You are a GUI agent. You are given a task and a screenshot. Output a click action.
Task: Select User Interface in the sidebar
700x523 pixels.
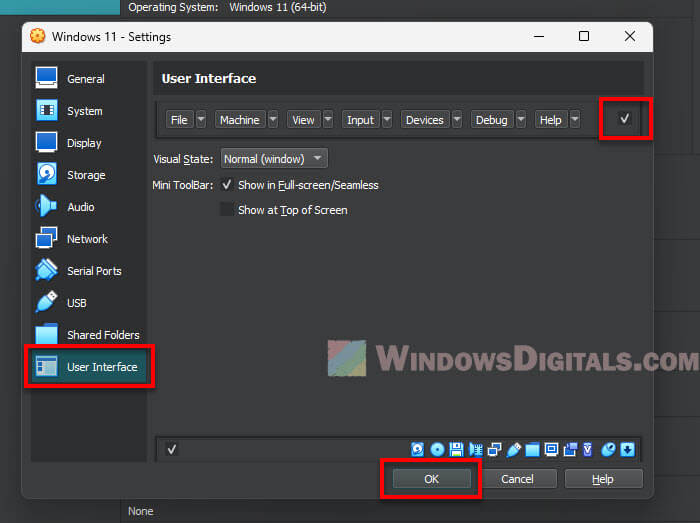[88, 367]
